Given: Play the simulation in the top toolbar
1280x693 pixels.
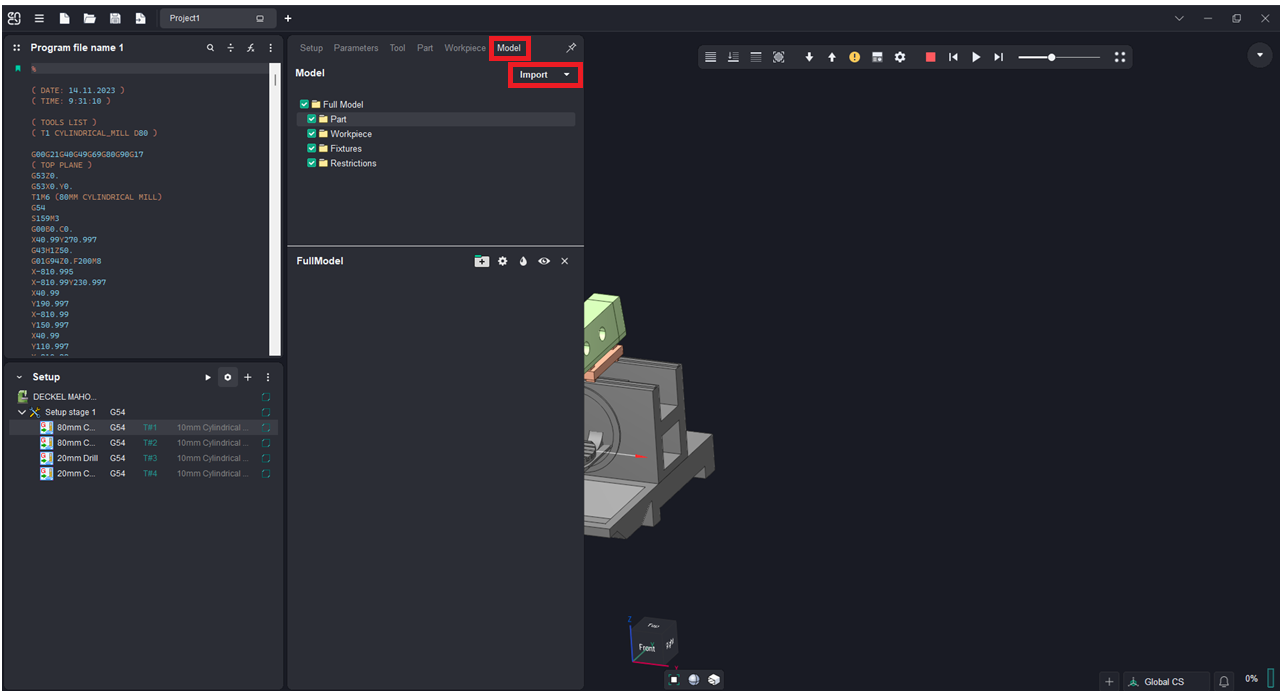Looking at the screenshot, I should coord(976,58).
